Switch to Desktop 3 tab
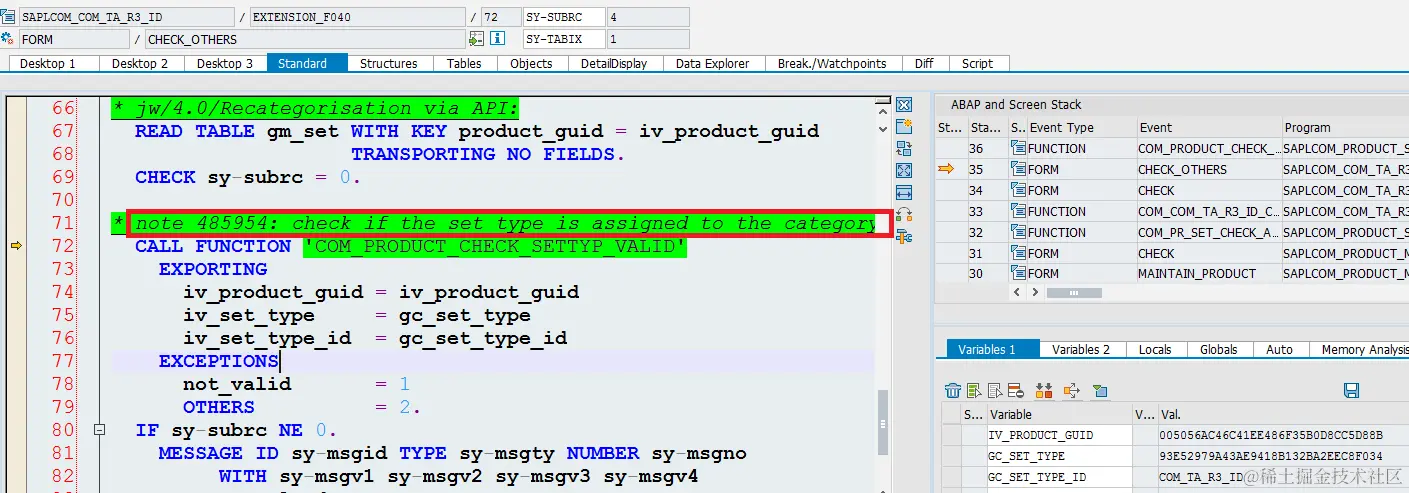Screen dimensions: 1409x493 [225, 63]
